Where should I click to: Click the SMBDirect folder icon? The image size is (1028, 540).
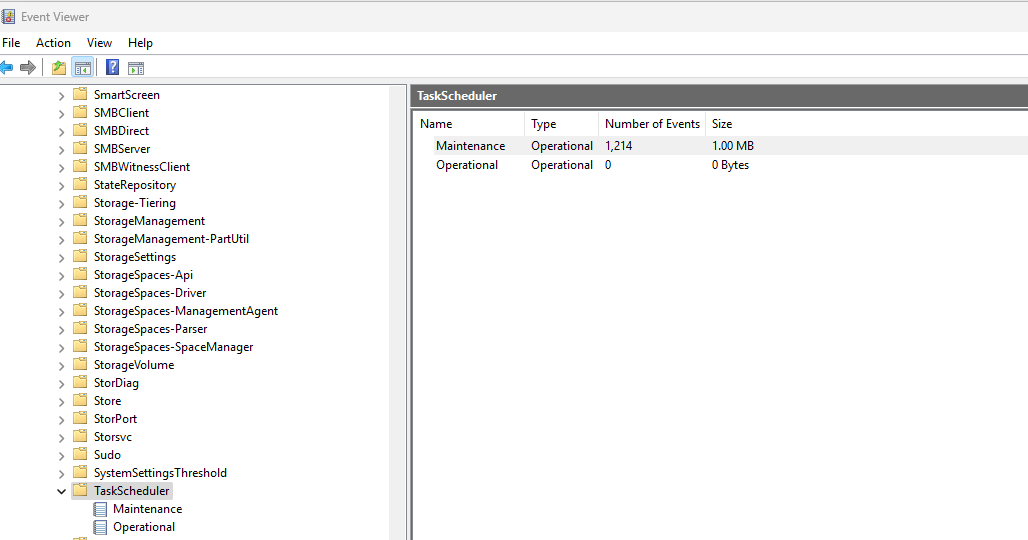(x=80, y=130)
